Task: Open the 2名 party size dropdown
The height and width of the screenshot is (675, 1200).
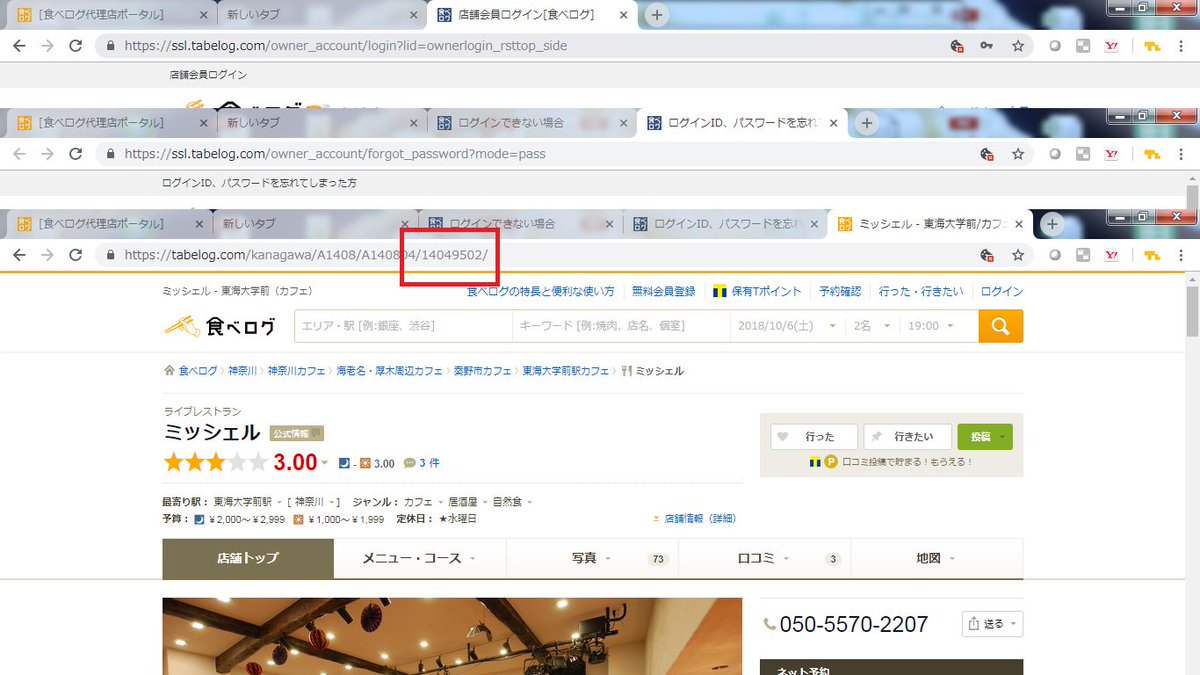Action: 872,326
